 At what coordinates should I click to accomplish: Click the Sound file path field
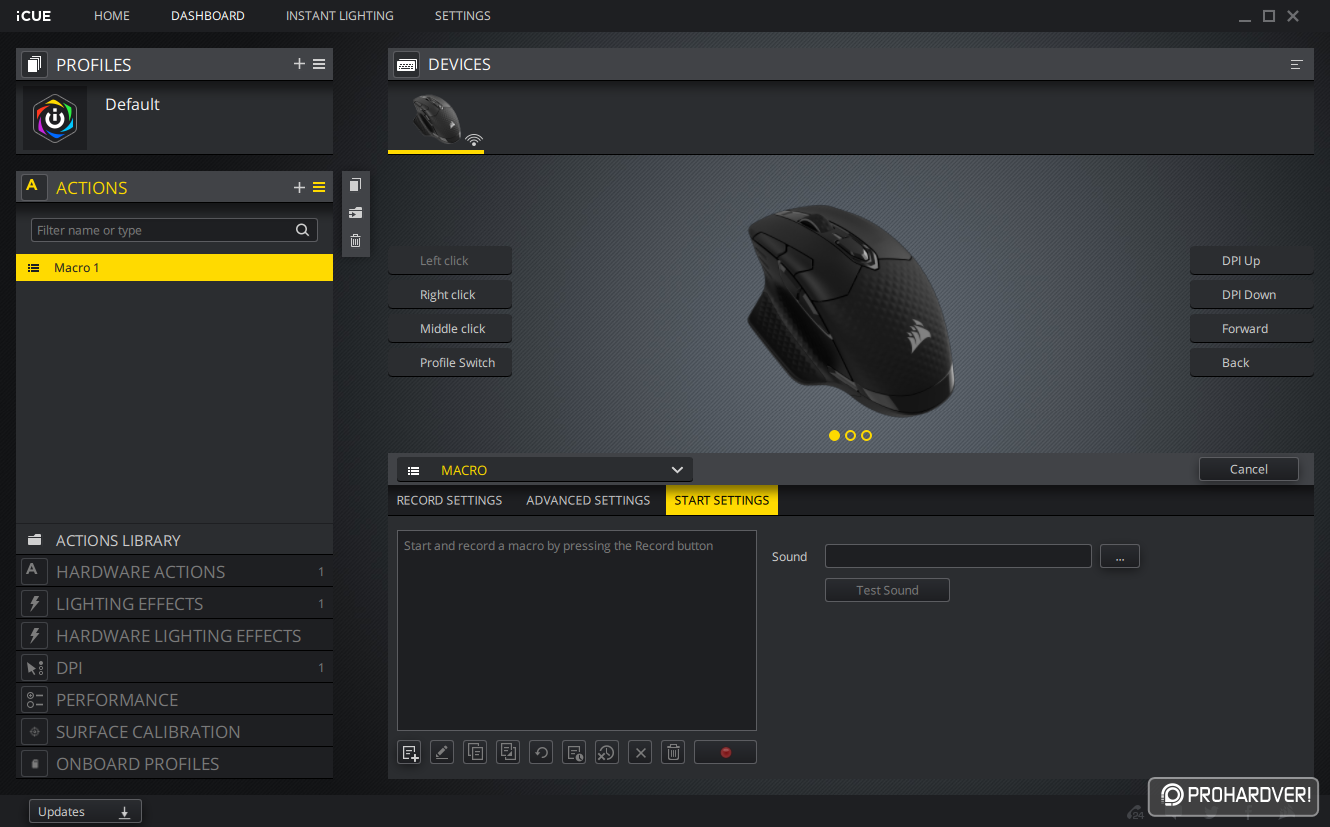click(x=958, y=556)
